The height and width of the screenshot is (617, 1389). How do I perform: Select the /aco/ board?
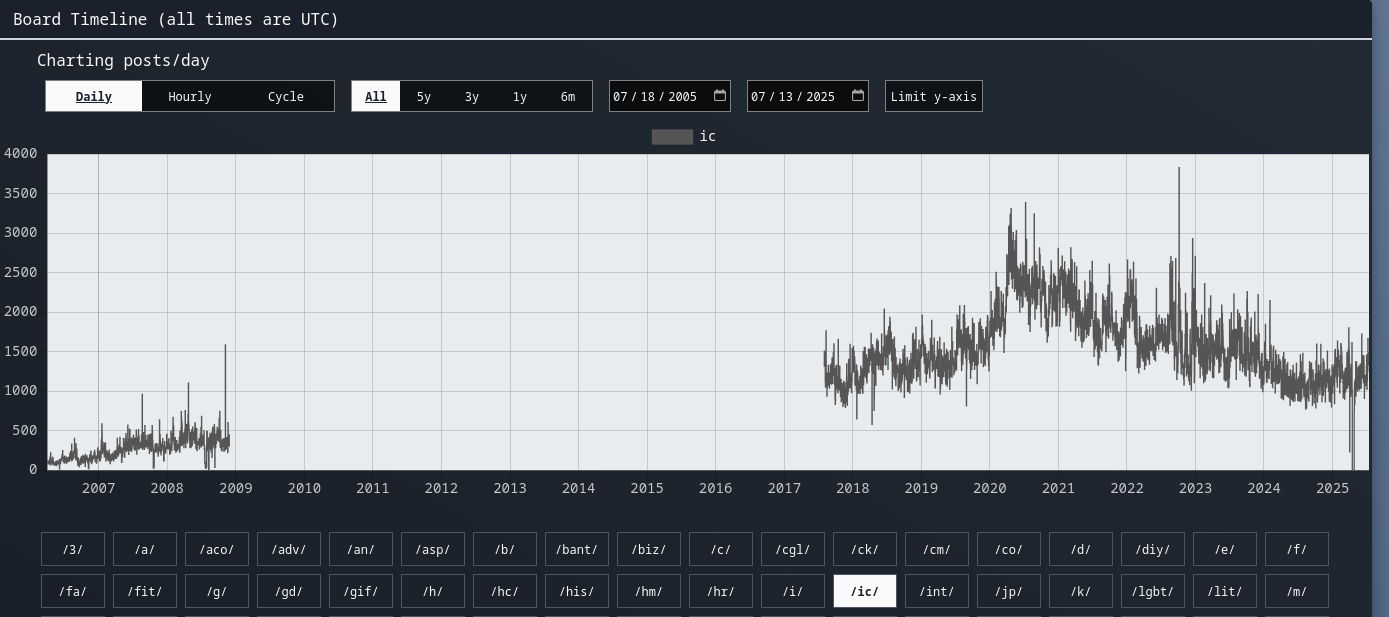217,549
